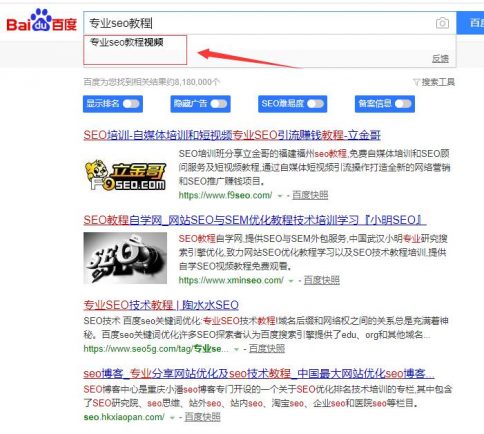The image size is (484, 434).
Task: Expand dropdown arrow next to f9seo.com URL
Action: 280,196
